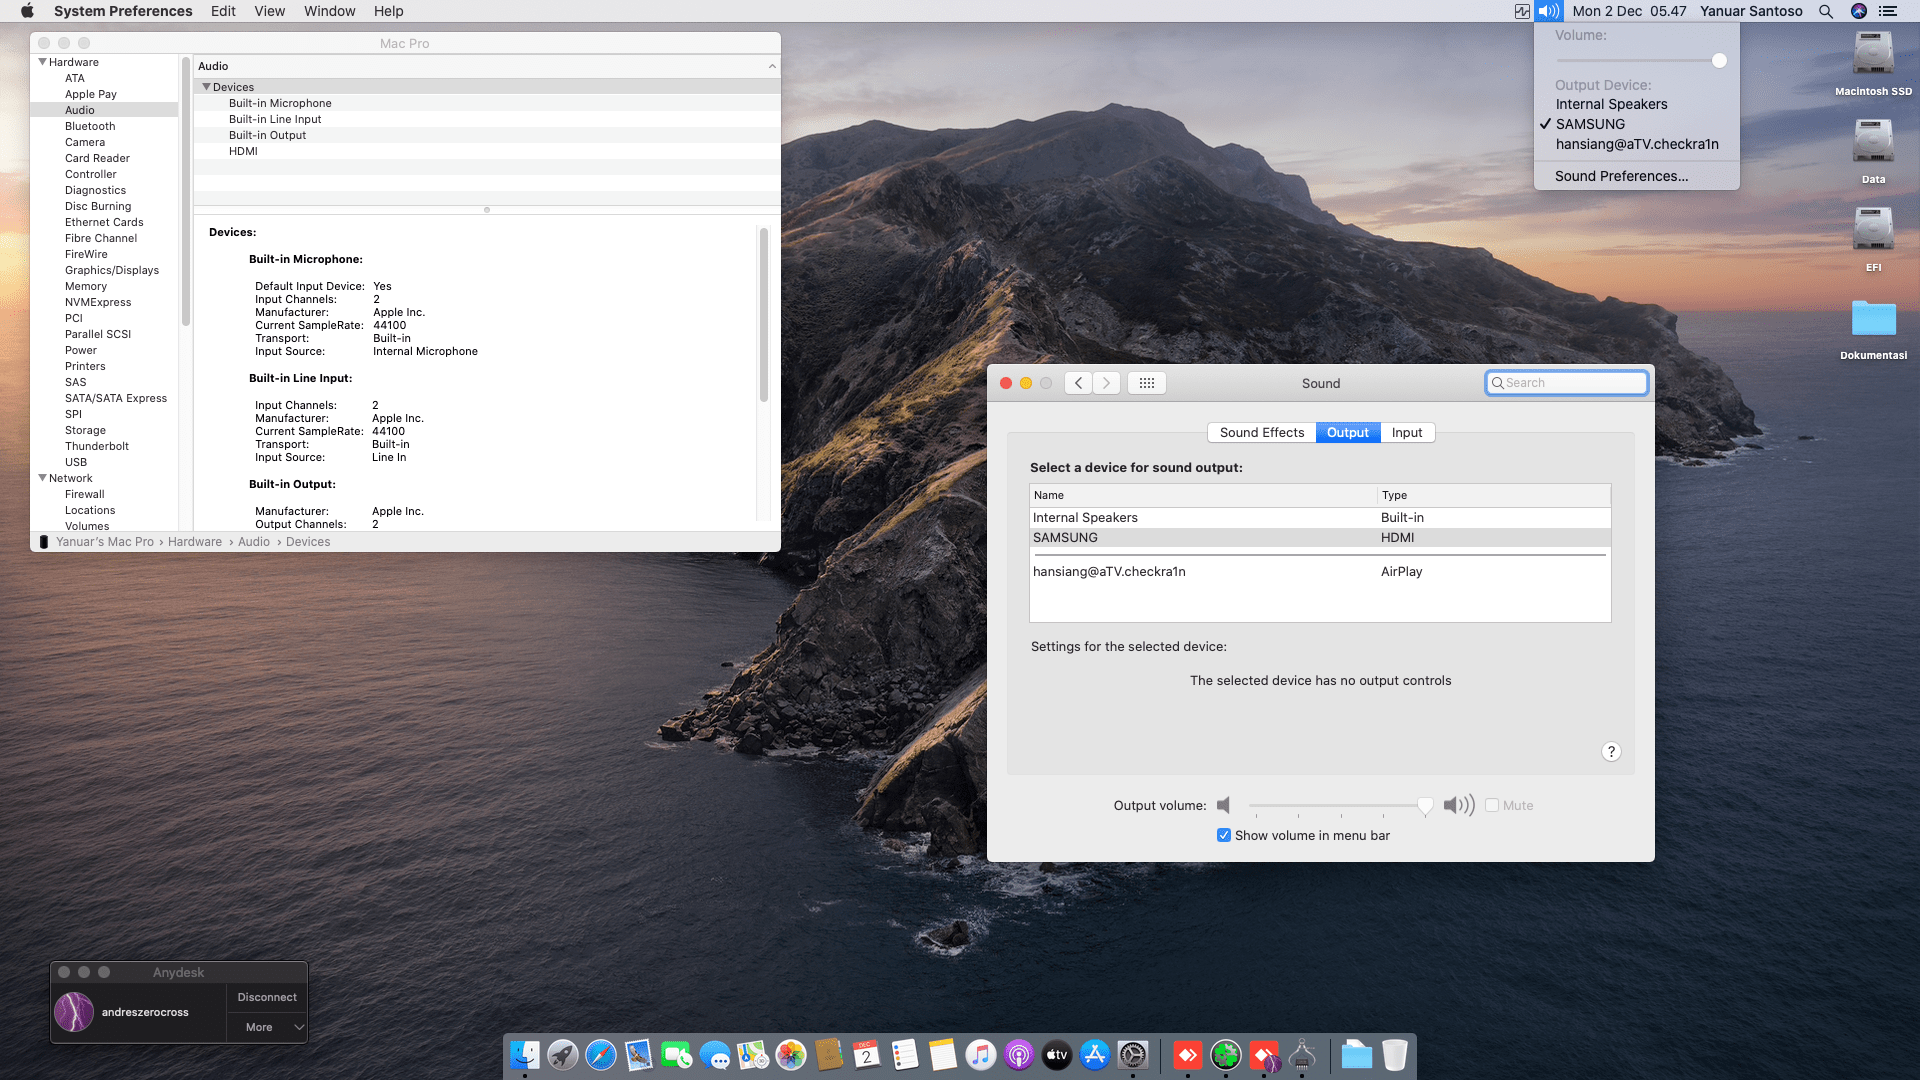Go forward in Sound preferences

[x=1106, y=383]
